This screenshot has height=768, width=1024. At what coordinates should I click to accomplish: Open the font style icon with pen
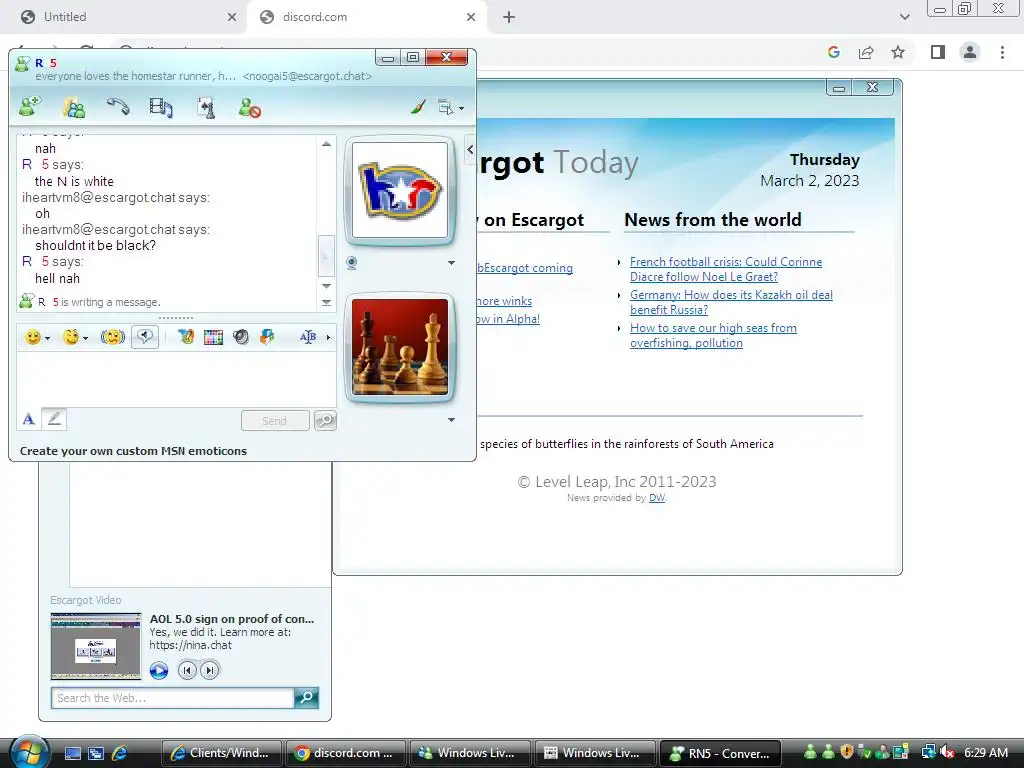[x=185, y=337]
